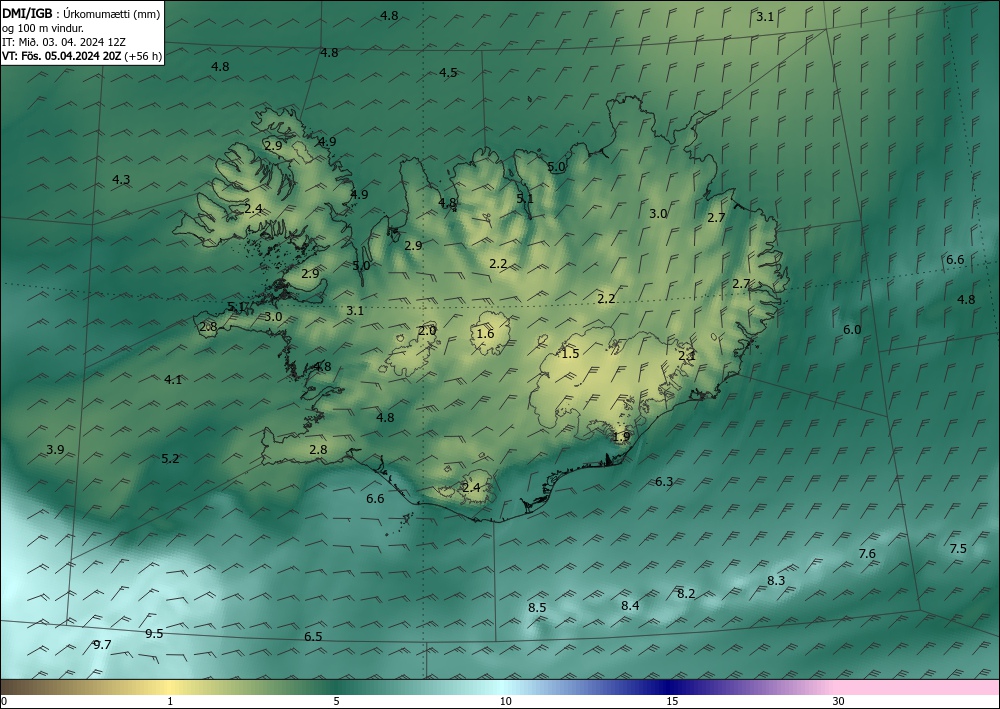Click the 1.6 value inside the glacier outline
This screenshot has height=709, width=1000.
[x=485, y=333]
